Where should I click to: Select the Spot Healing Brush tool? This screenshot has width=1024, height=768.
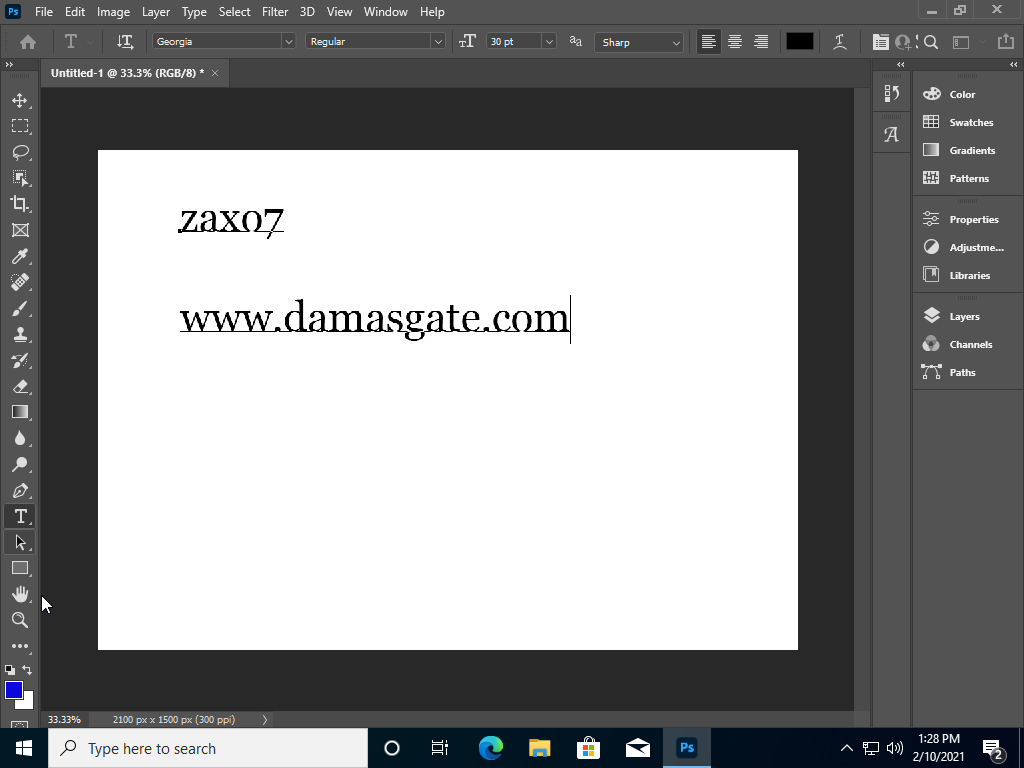pyautogui.click(x=20, y=282)
